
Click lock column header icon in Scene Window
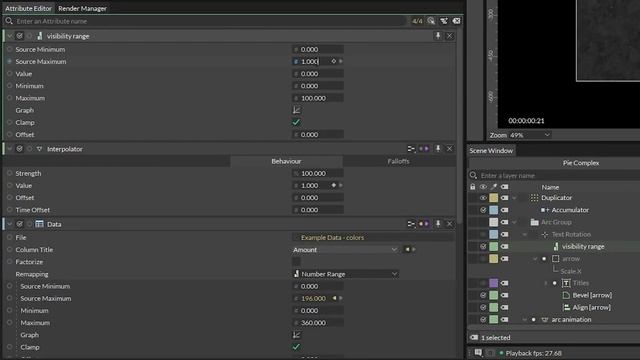(x=473, y=187)
